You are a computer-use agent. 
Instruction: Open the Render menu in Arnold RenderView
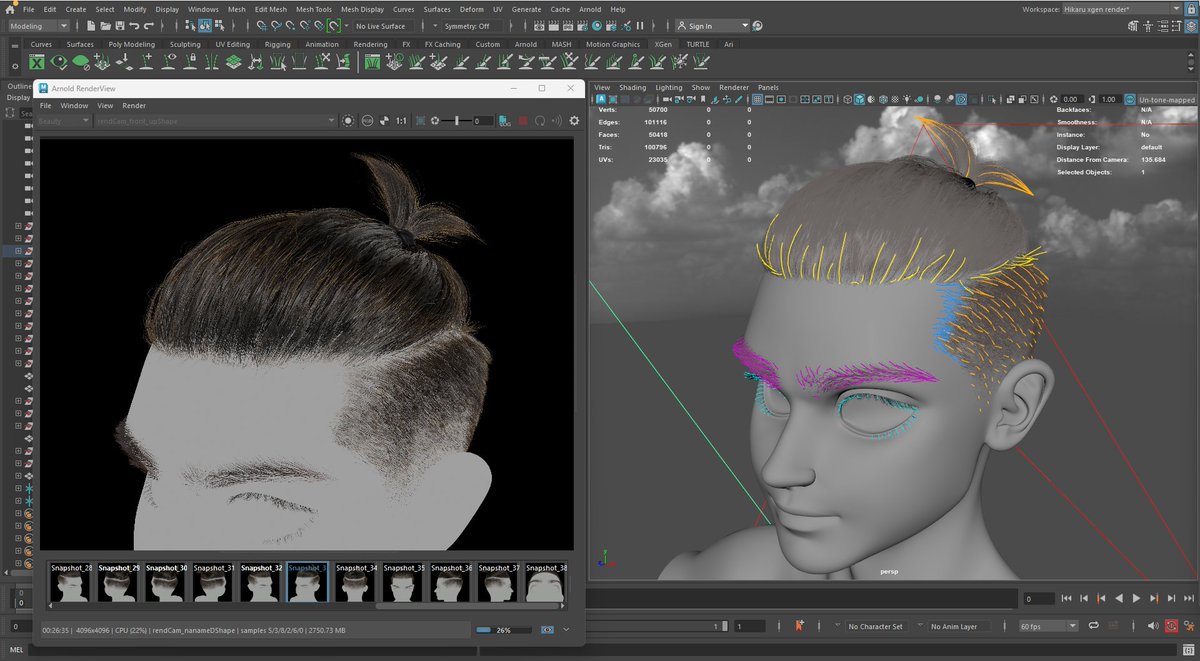click(134, 105)
